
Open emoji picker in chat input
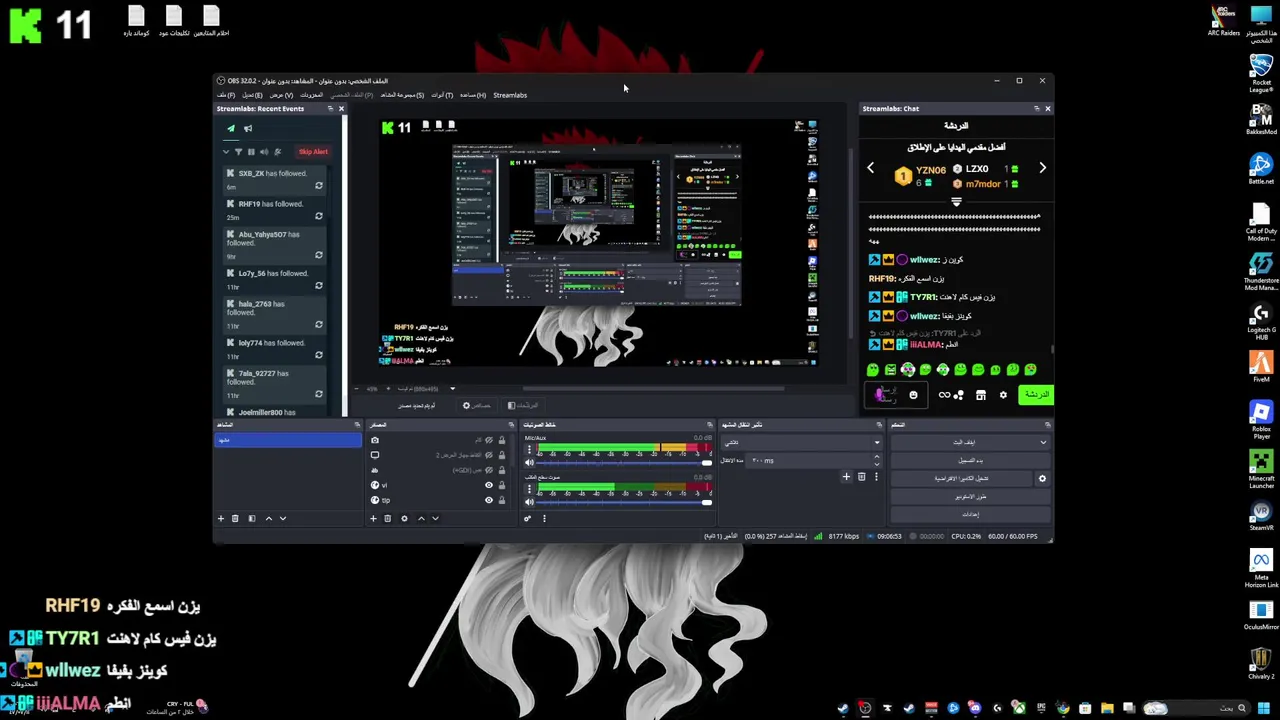tap(913, 395)
